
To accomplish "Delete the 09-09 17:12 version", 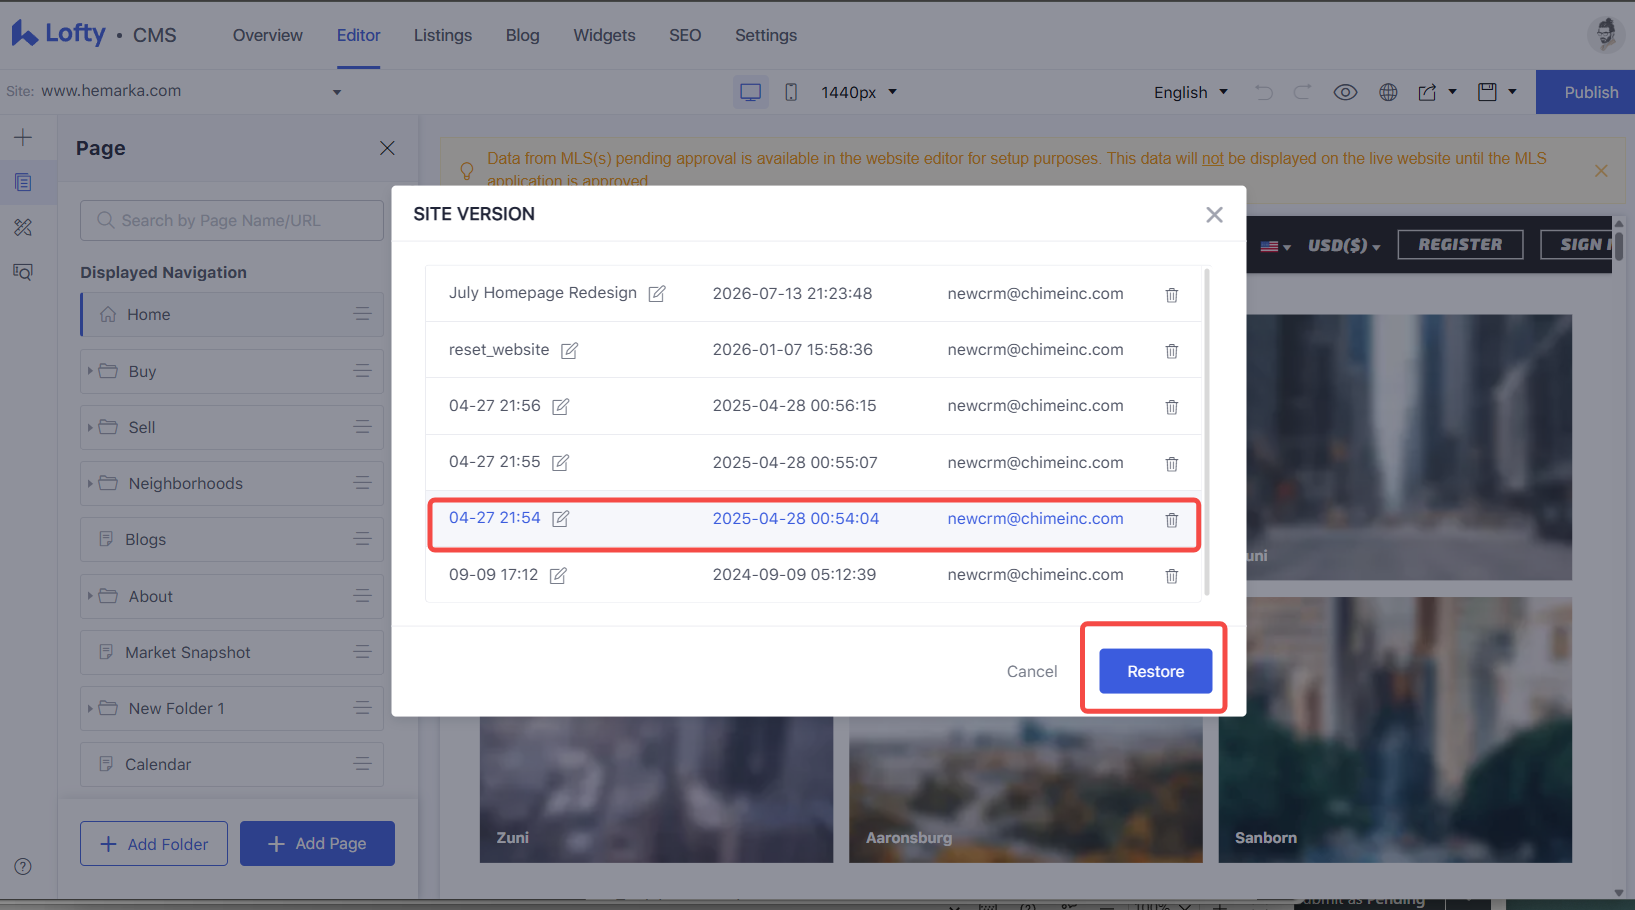I will 1172,576.
